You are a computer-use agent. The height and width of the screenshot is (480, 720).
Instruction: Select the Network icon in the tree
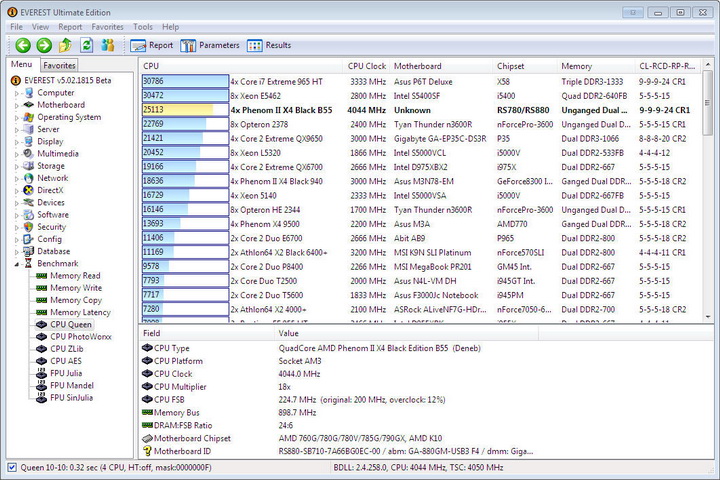tap(29, 178)
